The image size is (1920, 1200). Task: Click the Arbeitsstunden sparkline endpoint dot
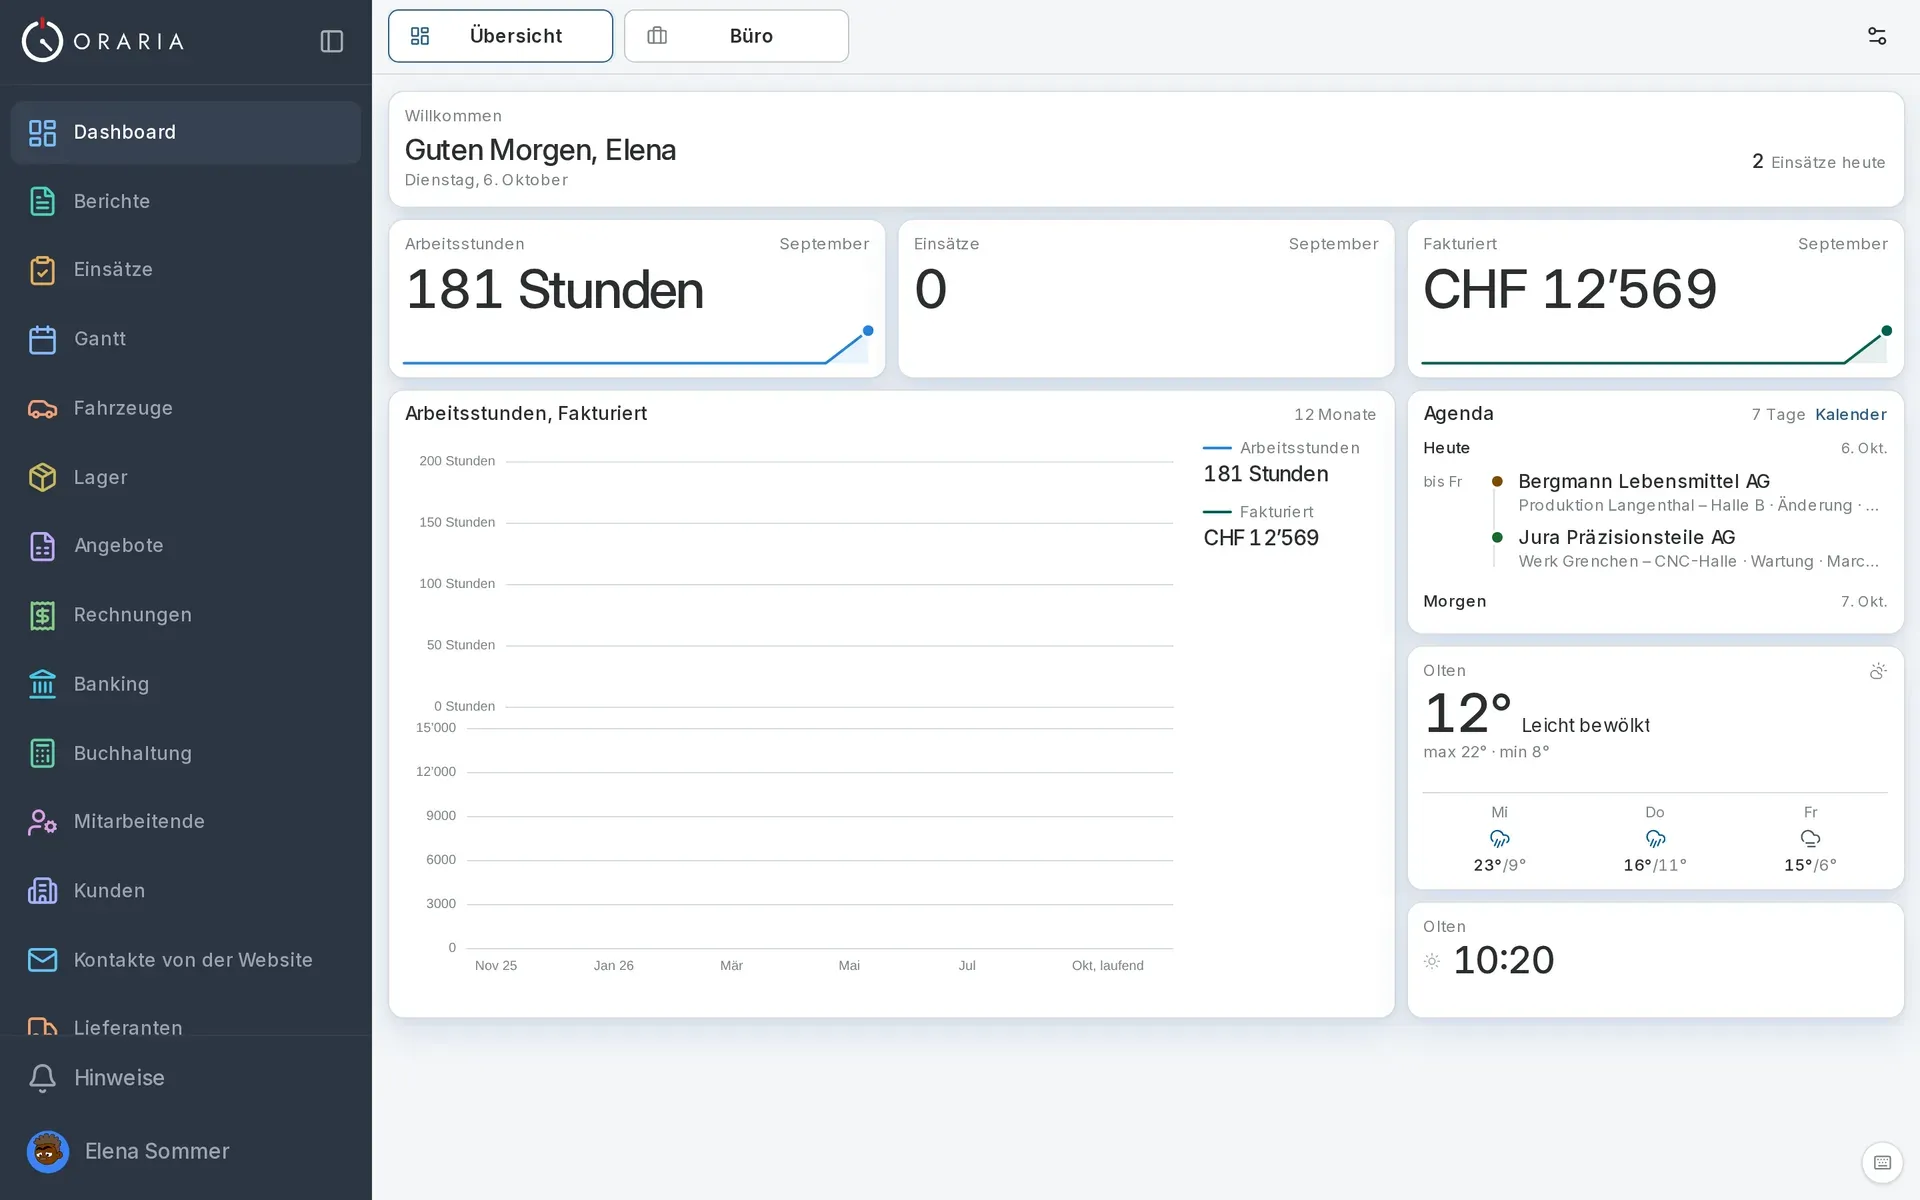coord(868,331)
